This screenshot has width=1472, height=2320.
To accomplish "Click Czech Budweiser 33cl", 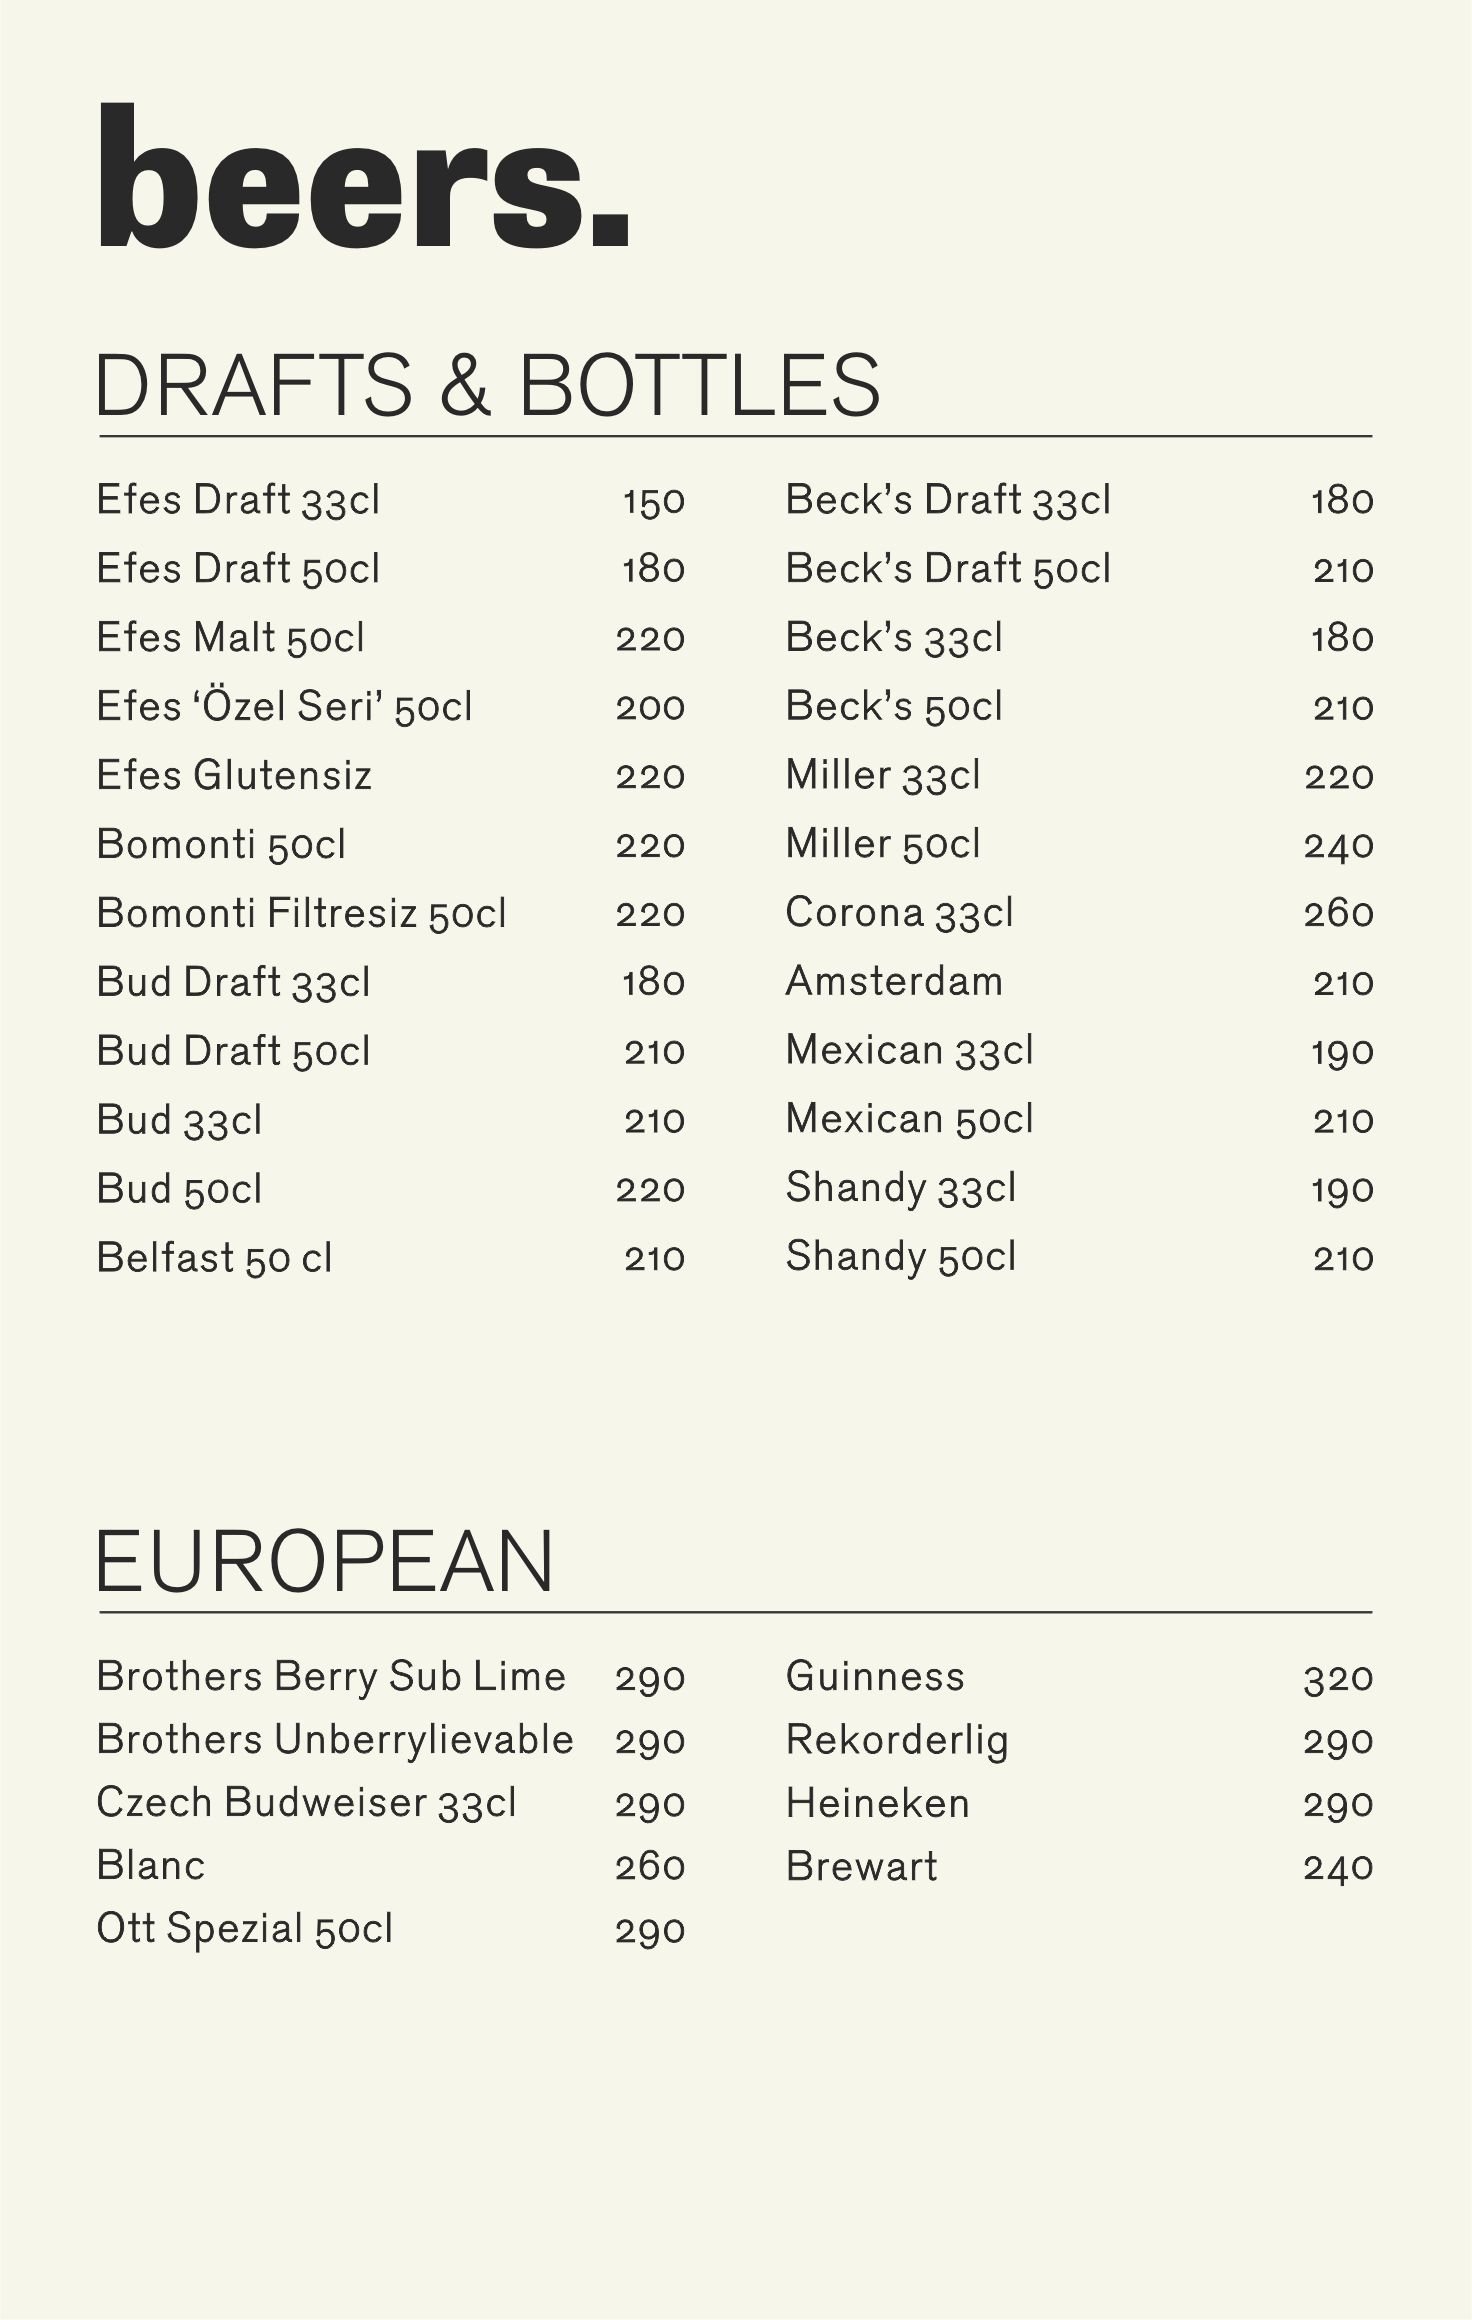I will tap(306, 1803).
